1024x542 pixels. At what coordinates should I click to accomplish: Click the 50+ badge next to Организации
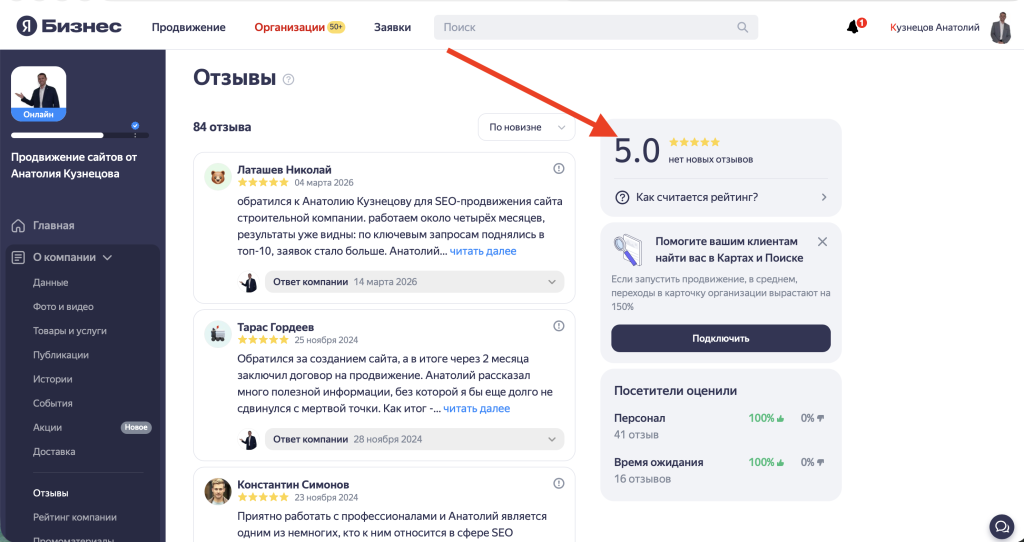pyautogui.click(x=336, y=27)
